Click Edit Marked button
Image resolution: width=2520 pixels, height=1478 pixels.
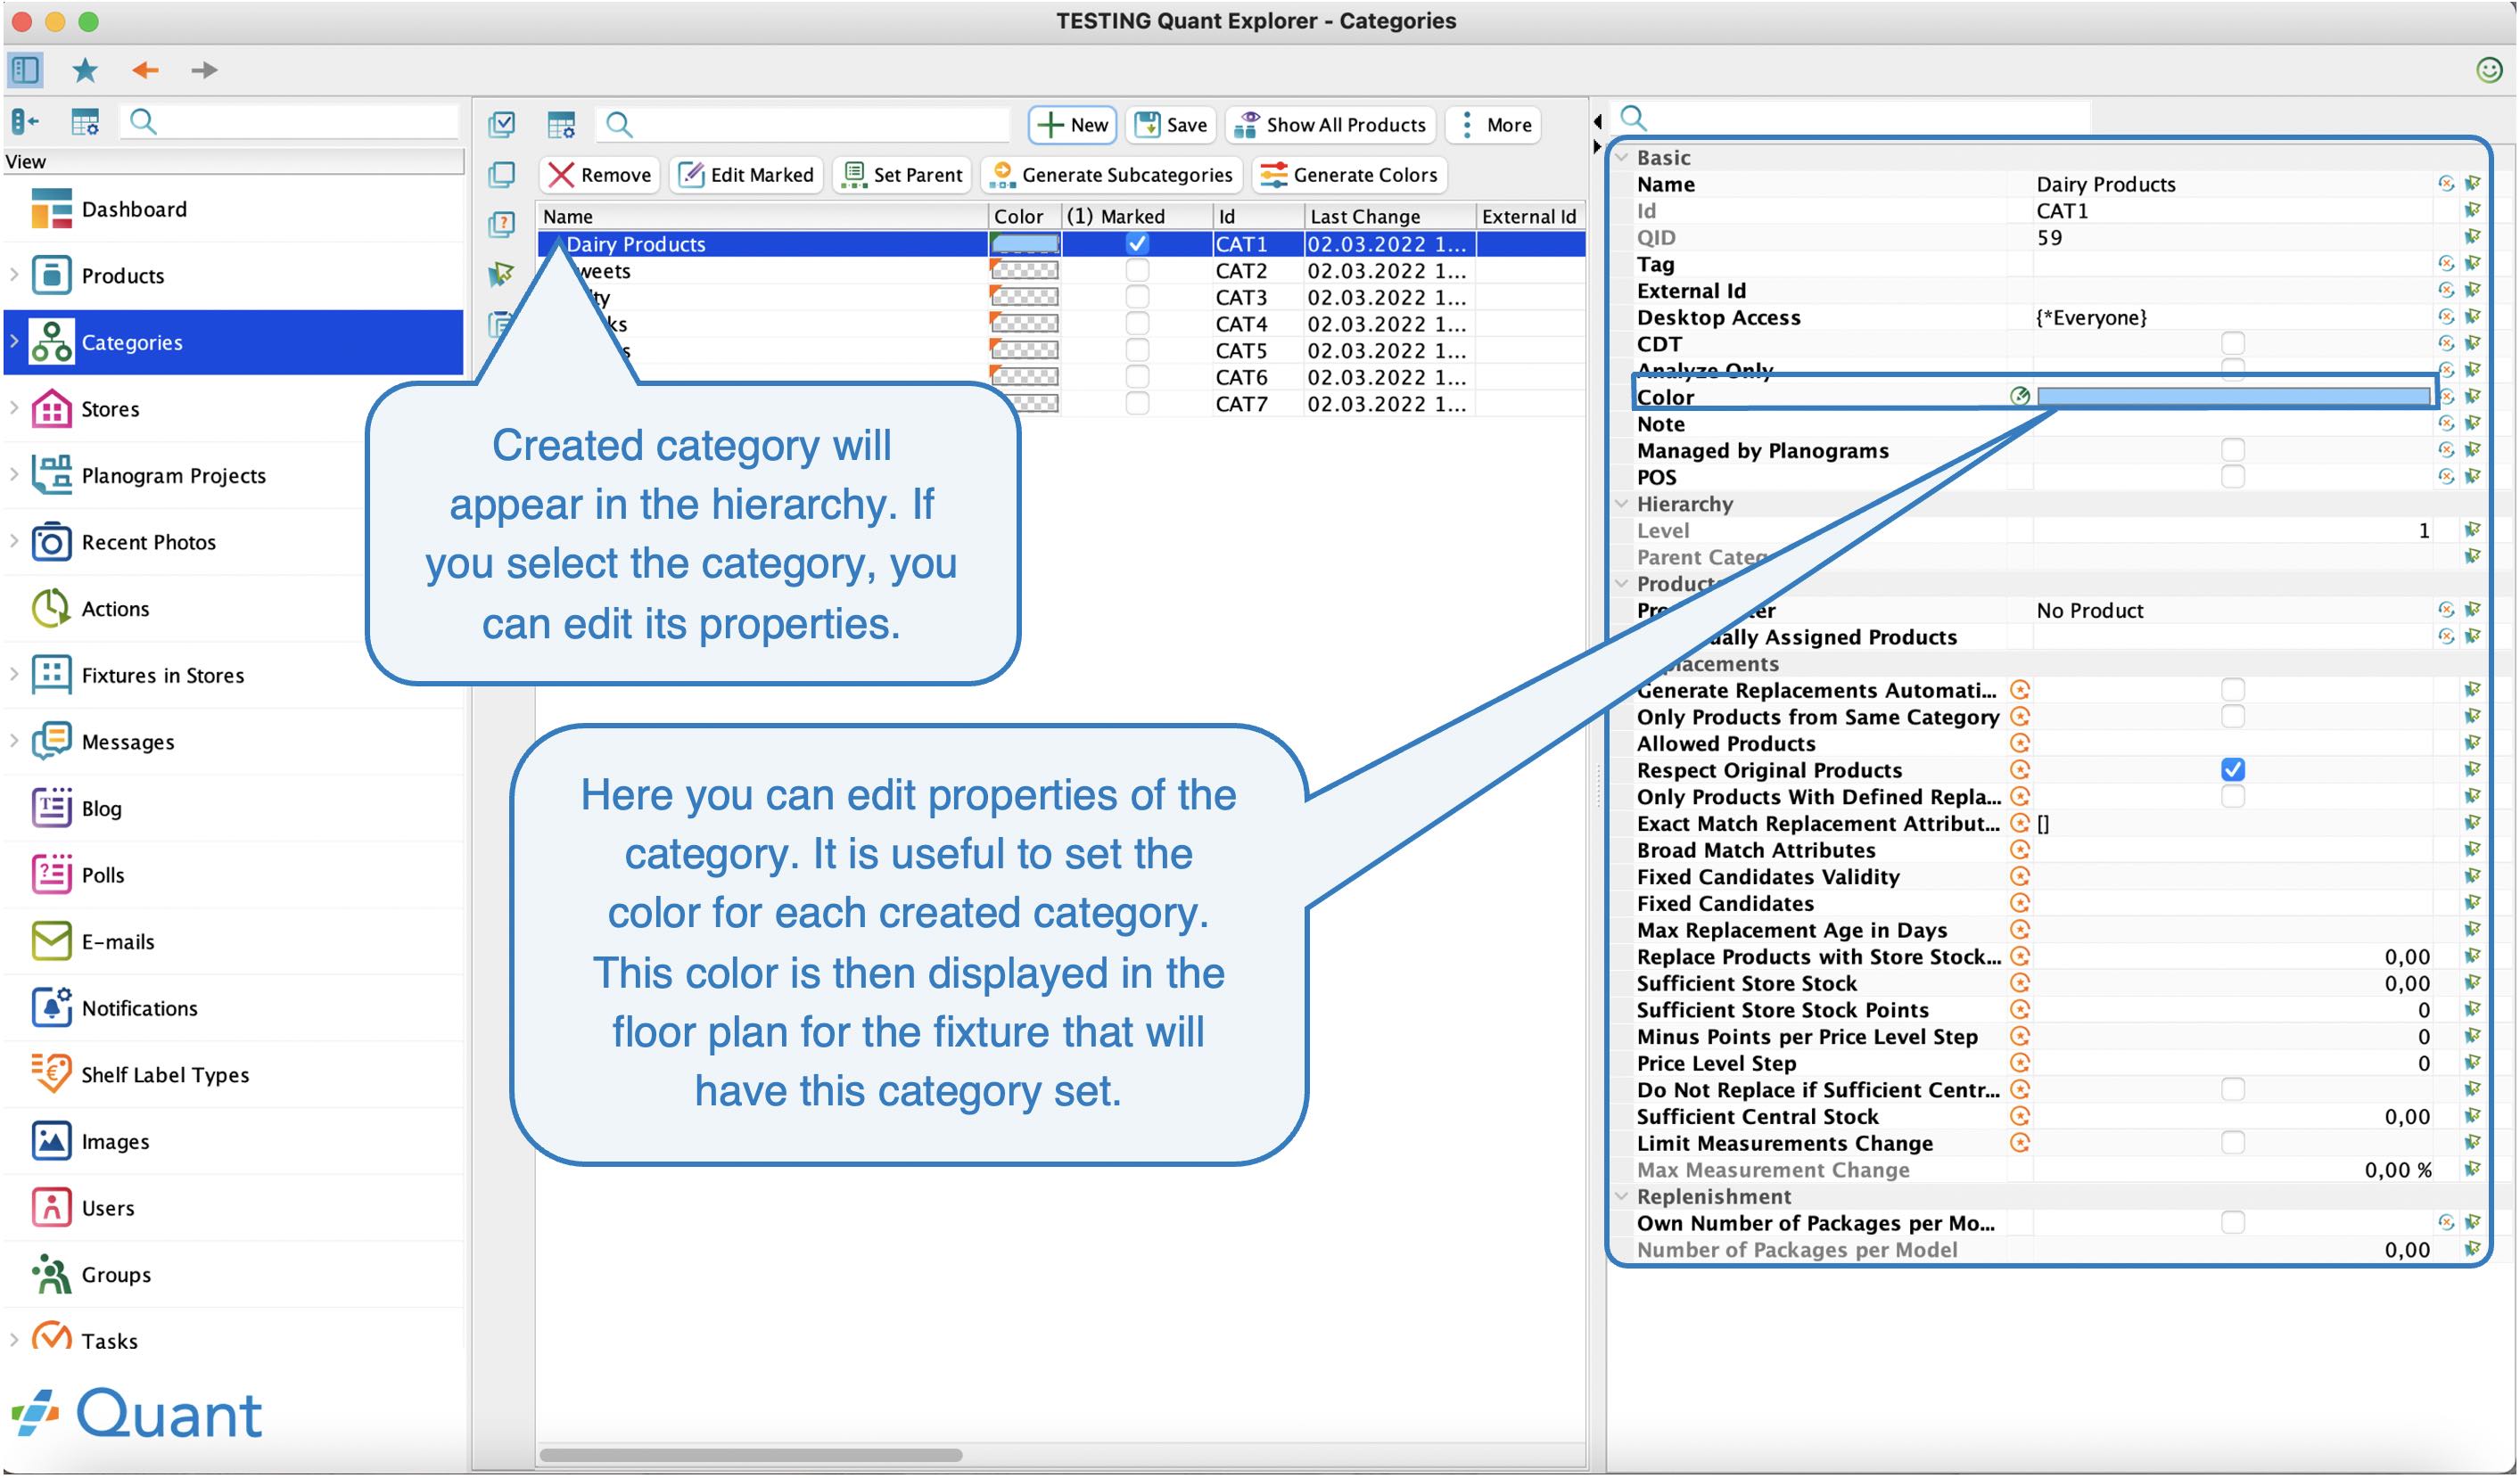746,175
